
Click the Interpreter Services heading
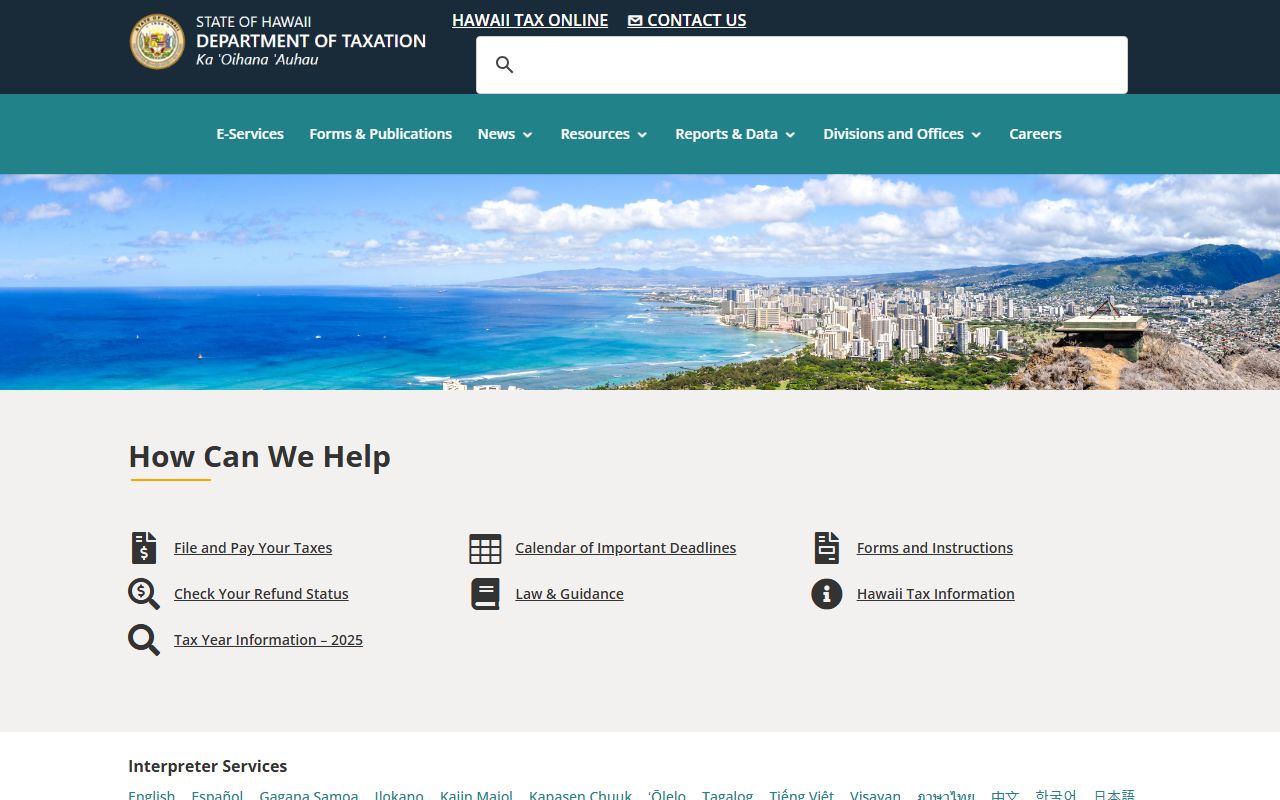tap(208, 766)
